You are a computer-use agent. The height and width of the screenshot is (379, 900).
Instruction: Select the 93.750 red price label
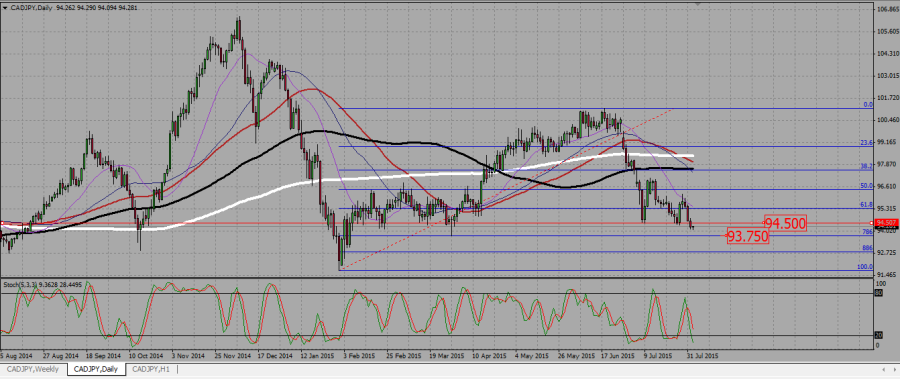coord(748,235)
